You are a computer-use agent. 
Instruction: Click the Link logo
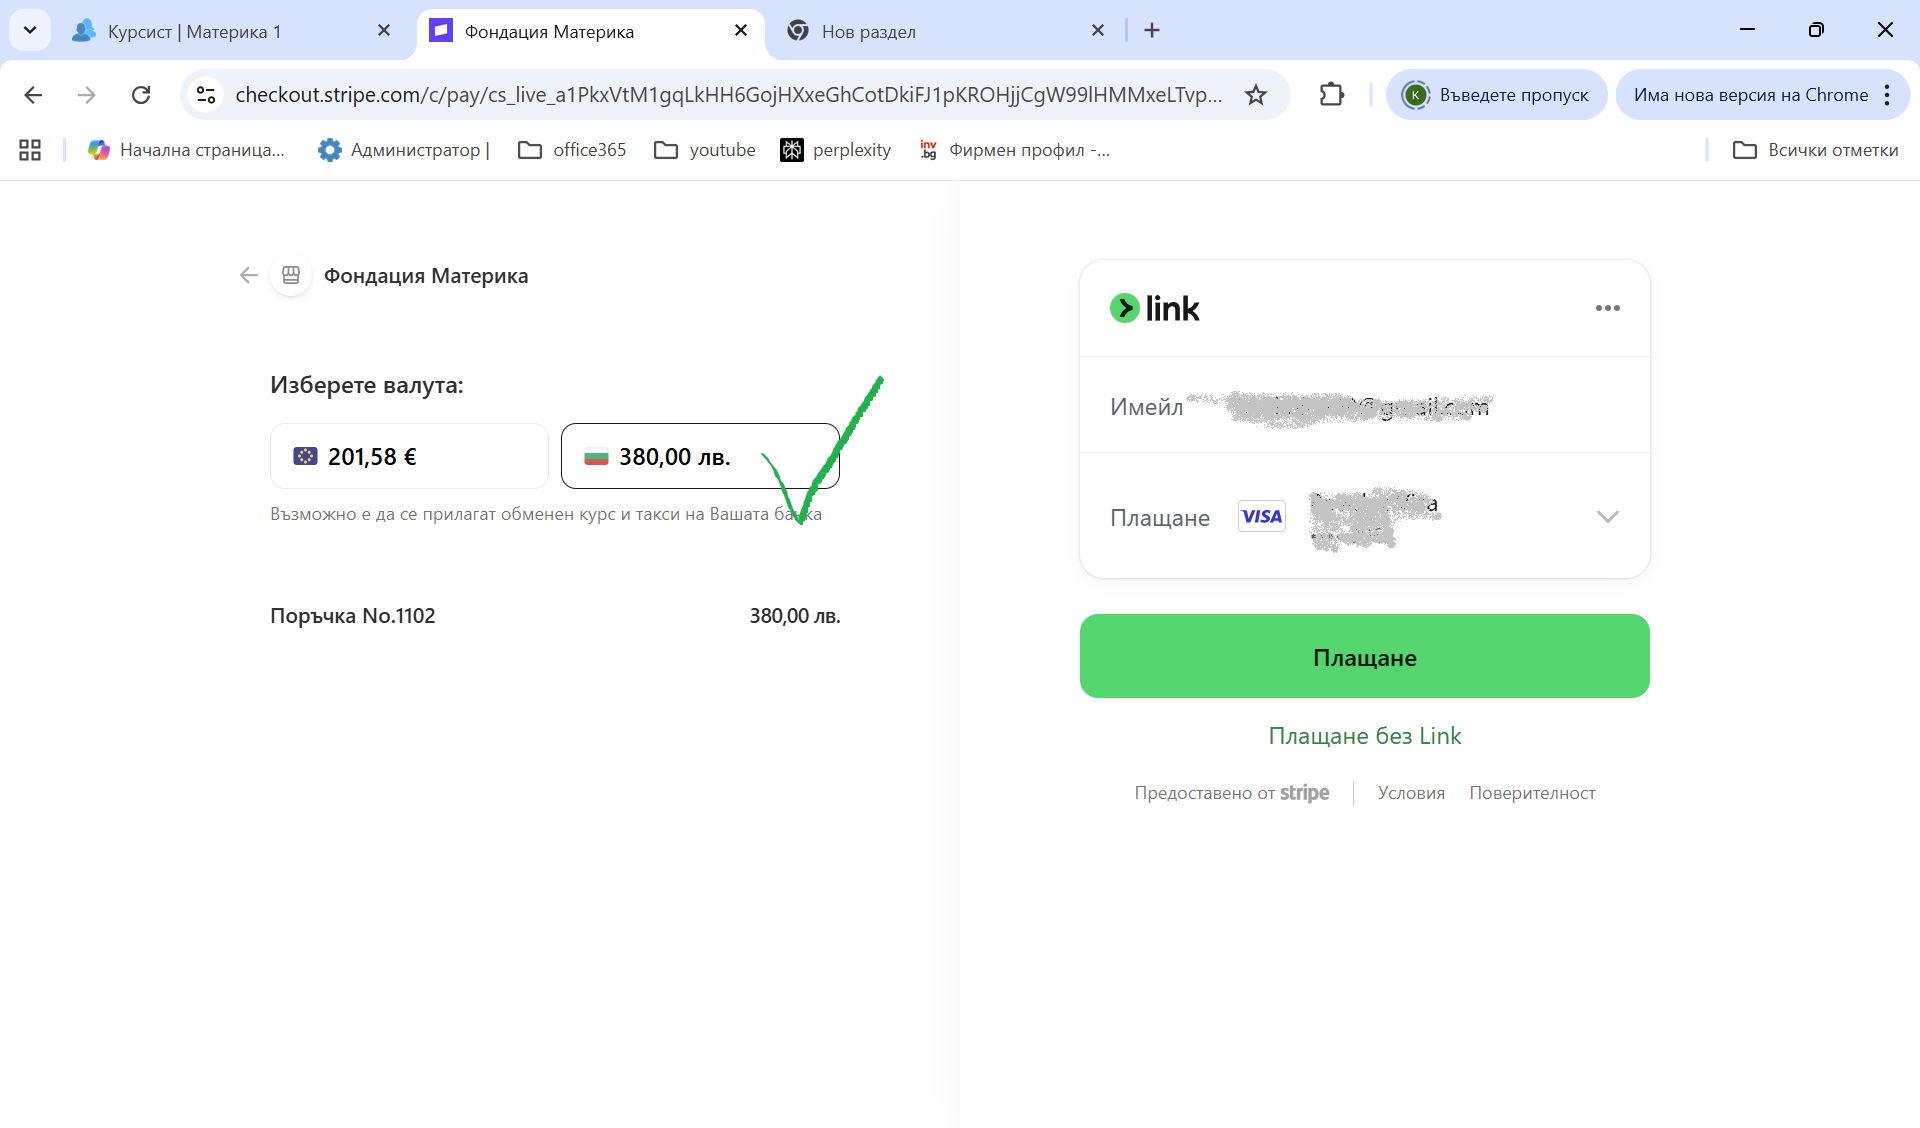coord(1154,308)
